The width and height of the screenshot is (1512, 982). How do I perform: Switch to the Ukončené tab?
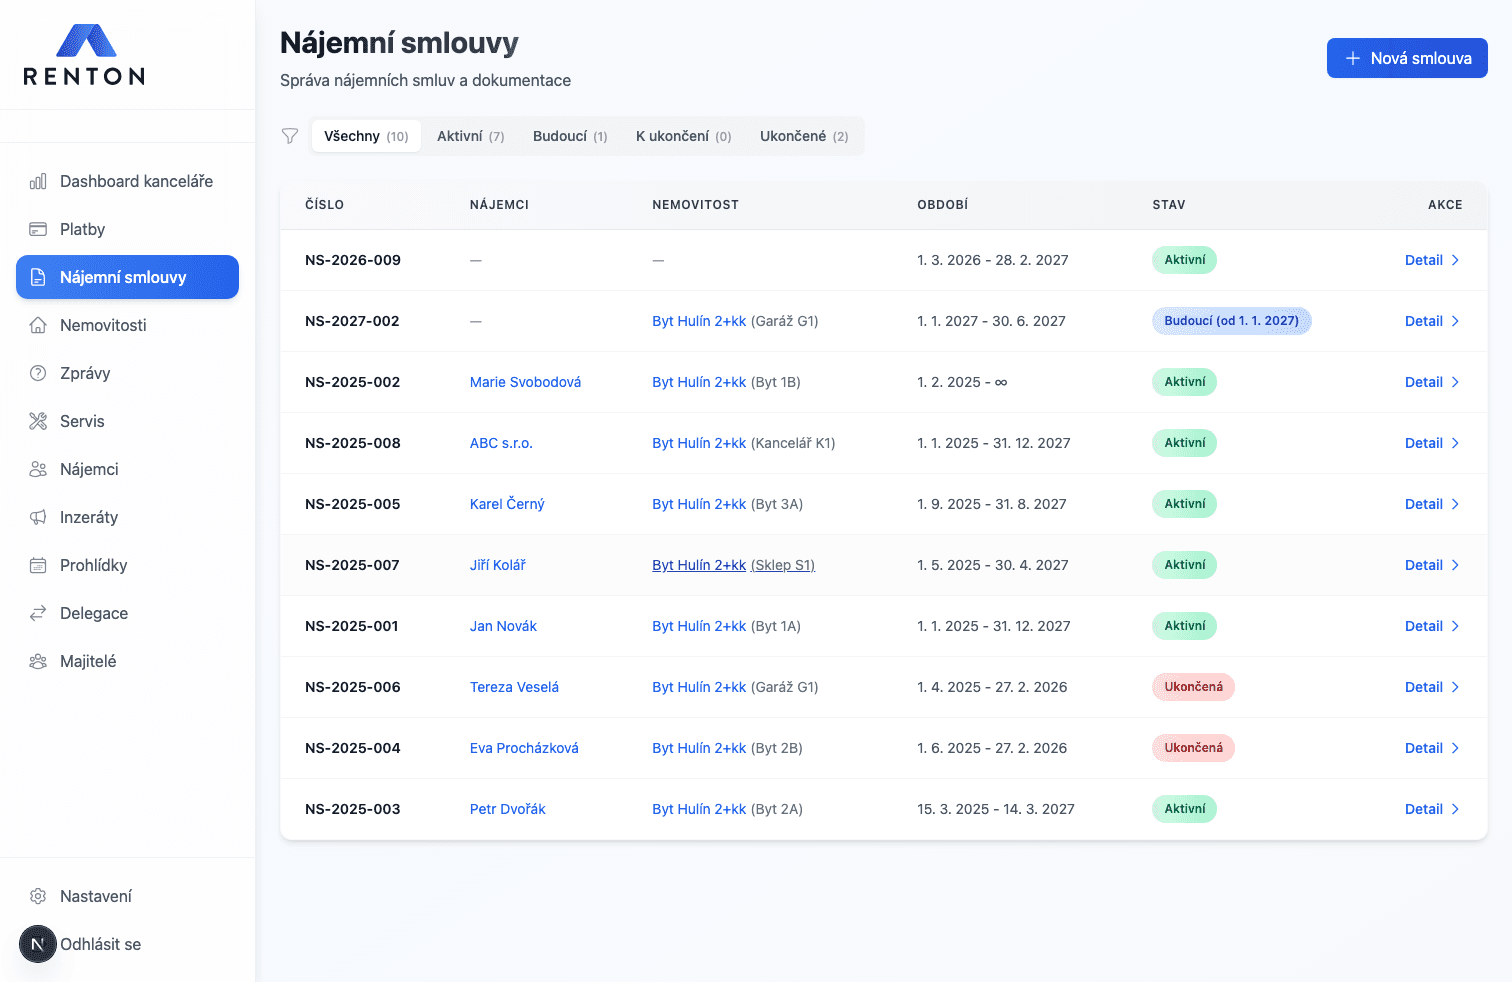803,136
